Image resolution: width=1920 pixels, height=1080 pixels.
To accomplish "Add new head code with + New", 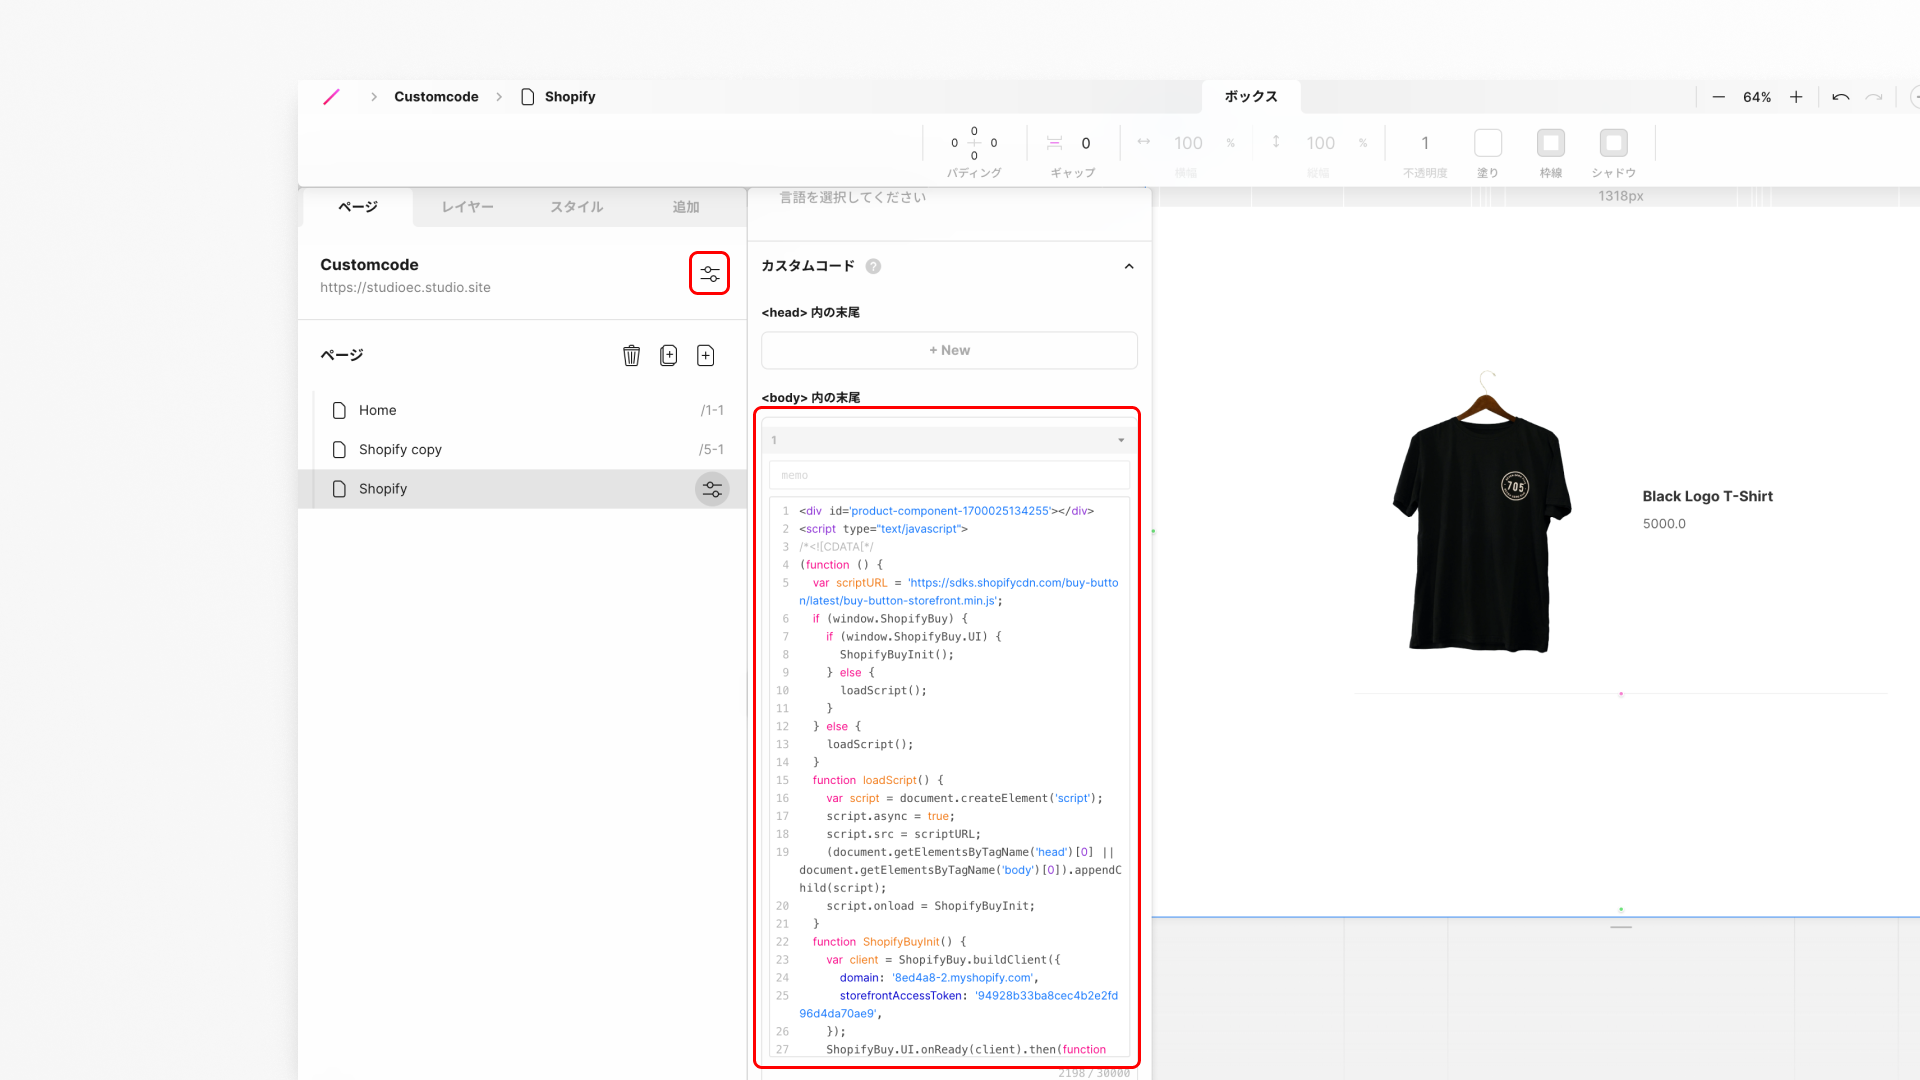I will [x=949, y=350].
